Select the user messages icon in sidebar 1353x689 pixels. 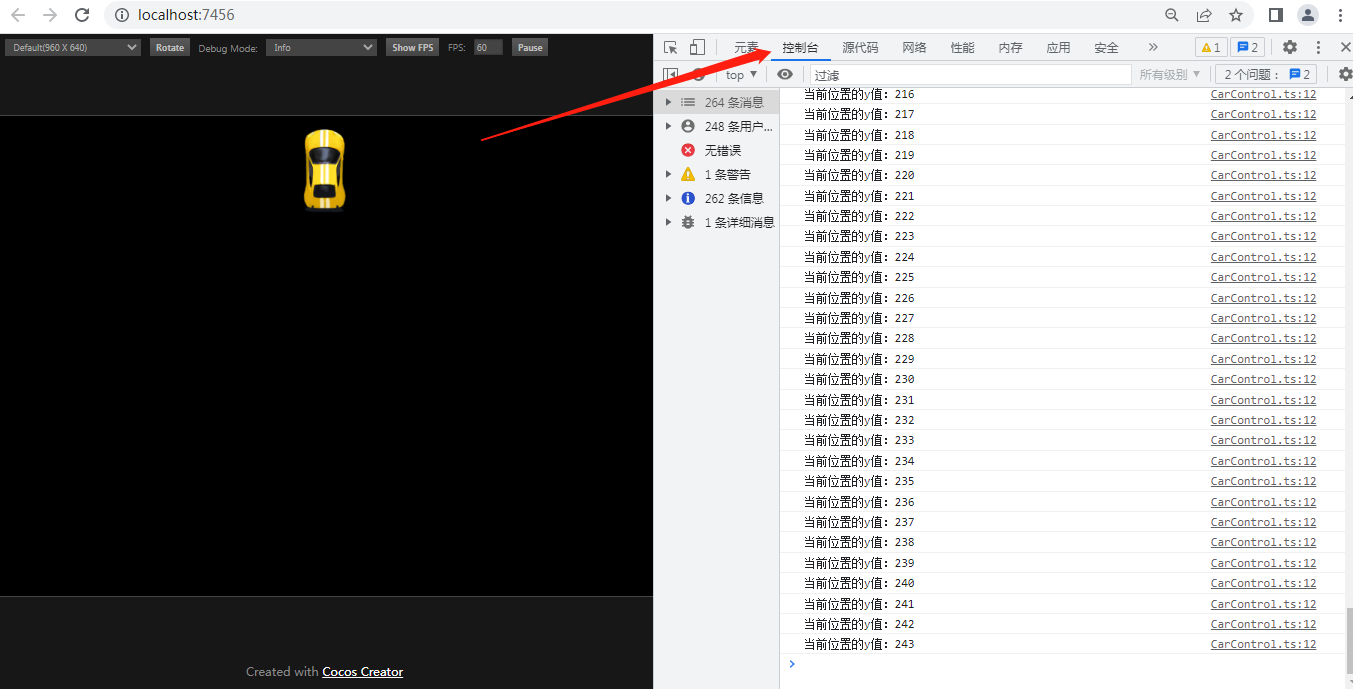[x=688, y=126]
